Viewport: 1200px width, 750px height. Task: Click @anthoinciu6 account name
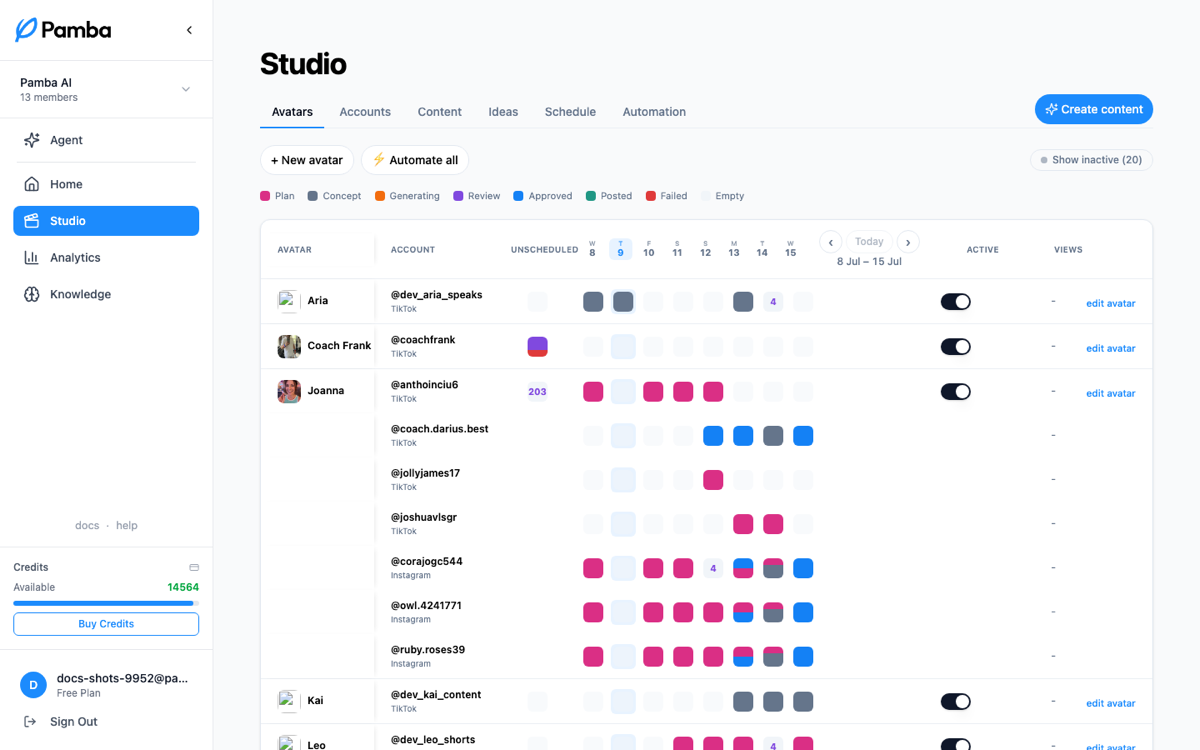click(x=425, y=385)
